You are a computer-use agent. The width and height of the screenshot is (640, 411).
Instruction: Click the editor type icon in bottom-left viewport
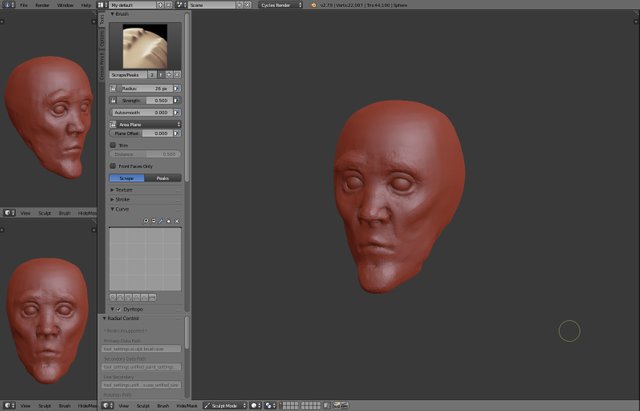(7, 406)
